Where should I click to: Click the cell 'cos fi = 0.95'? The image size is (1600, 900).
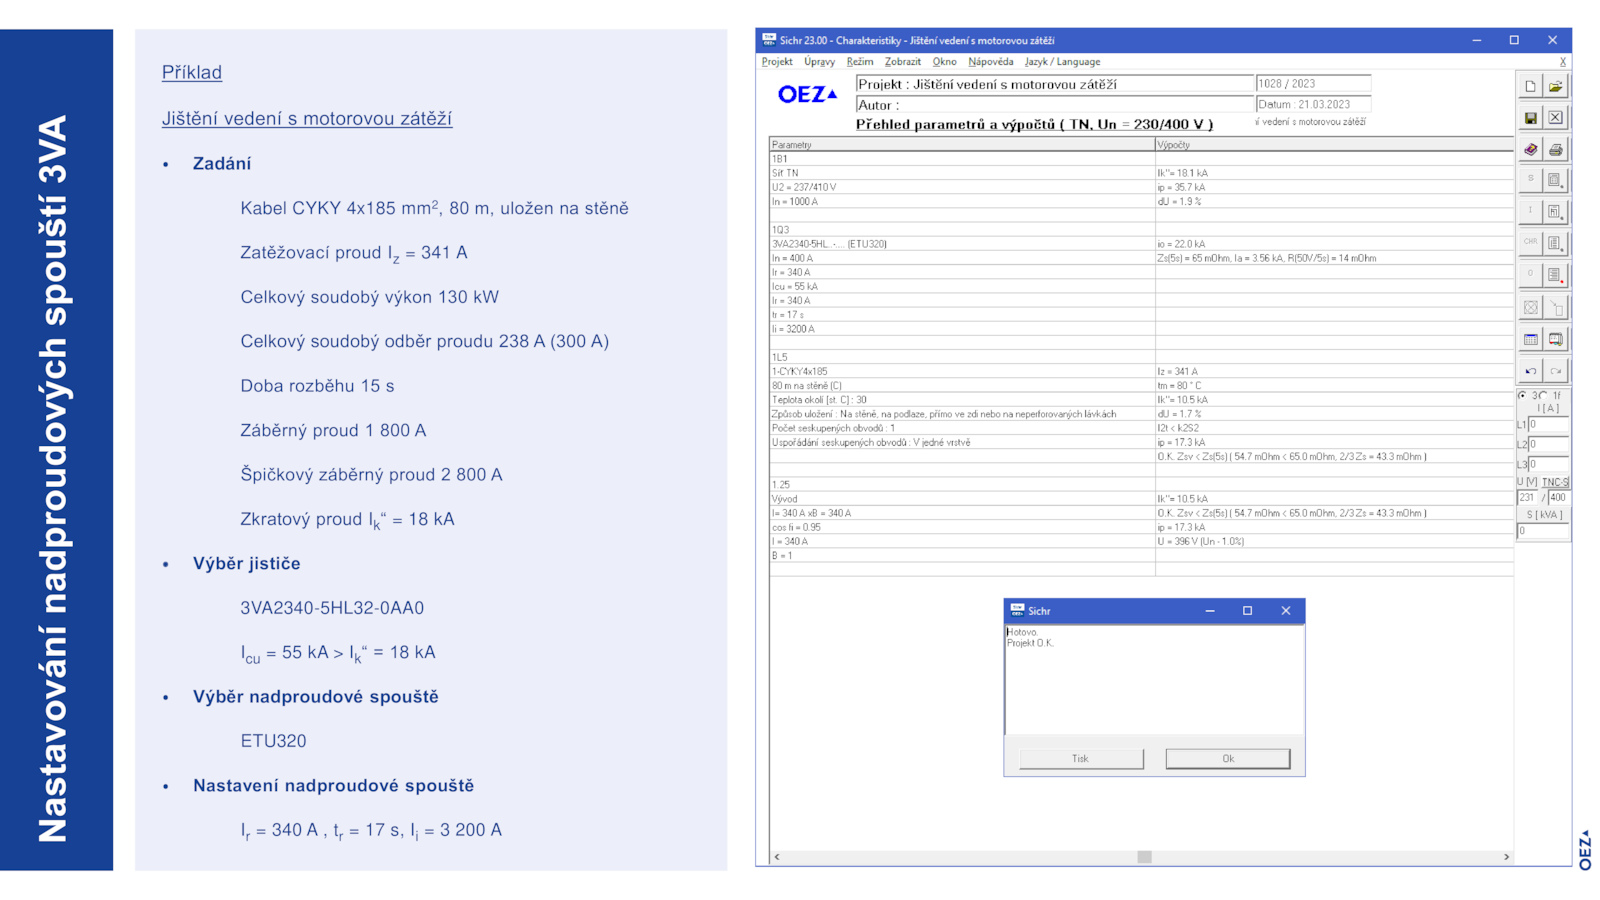pos(962,527)
